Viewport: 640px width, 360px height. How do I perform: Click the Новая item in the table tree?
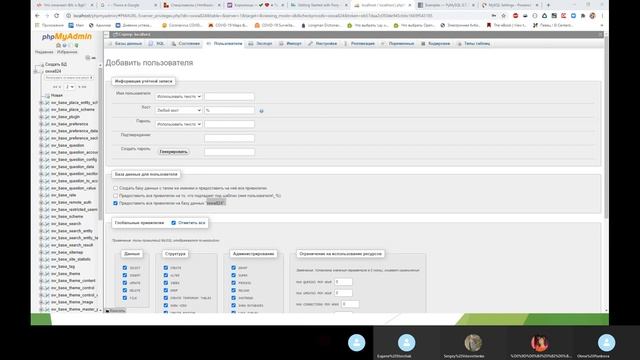(x=57, y=96)
